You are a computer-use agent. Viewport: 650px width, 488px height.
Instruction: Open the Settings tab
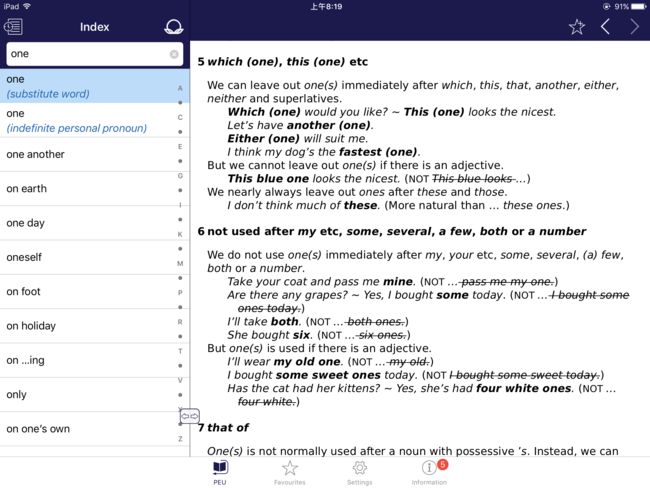(x=359, y=472)
